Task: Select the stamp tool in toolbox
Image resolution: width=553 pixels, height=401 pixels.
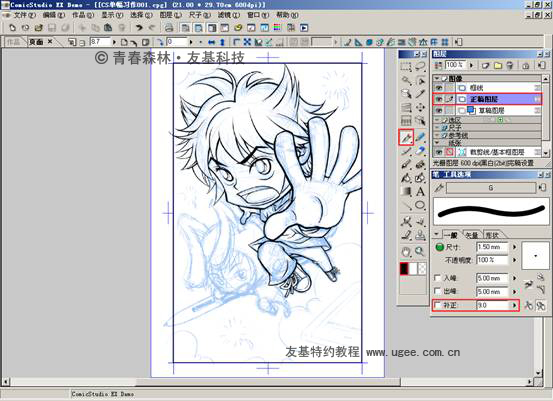Action: click(x=420, y=235)
